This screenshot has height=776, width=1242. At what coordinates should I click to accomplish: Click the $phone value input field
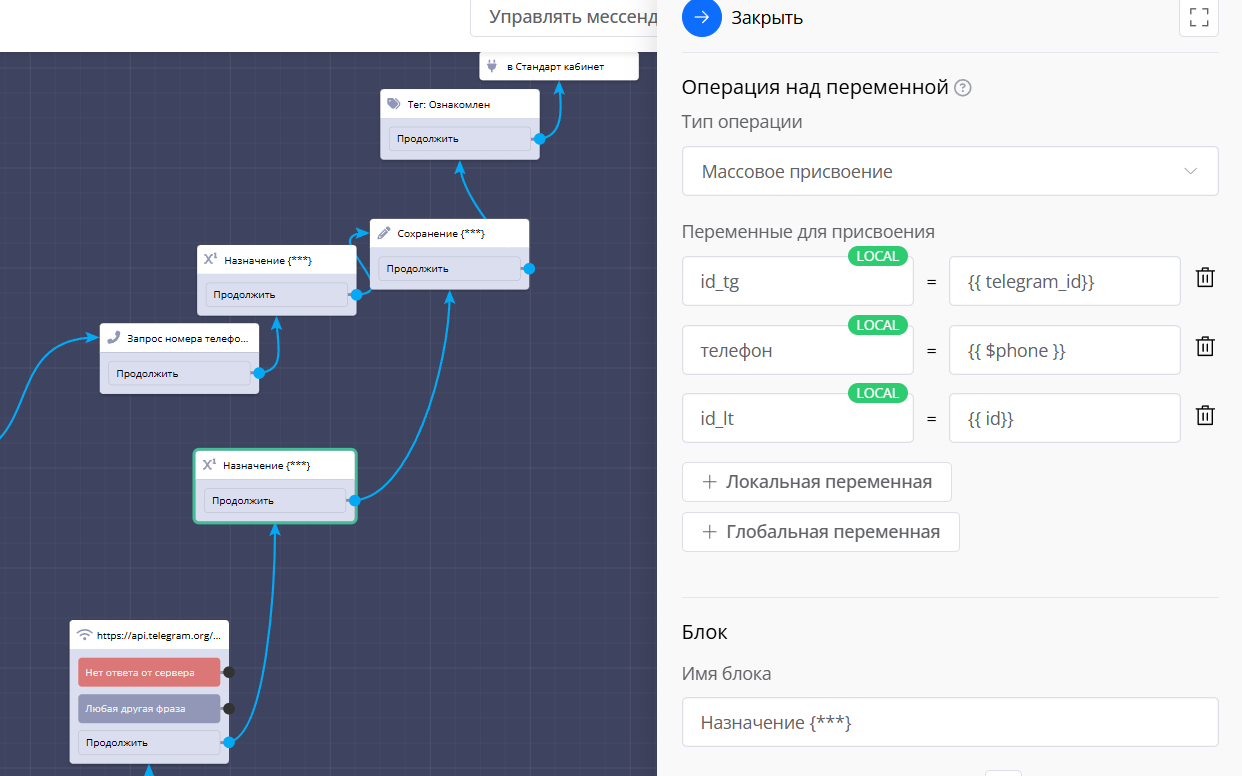[x=1064, y=351]
